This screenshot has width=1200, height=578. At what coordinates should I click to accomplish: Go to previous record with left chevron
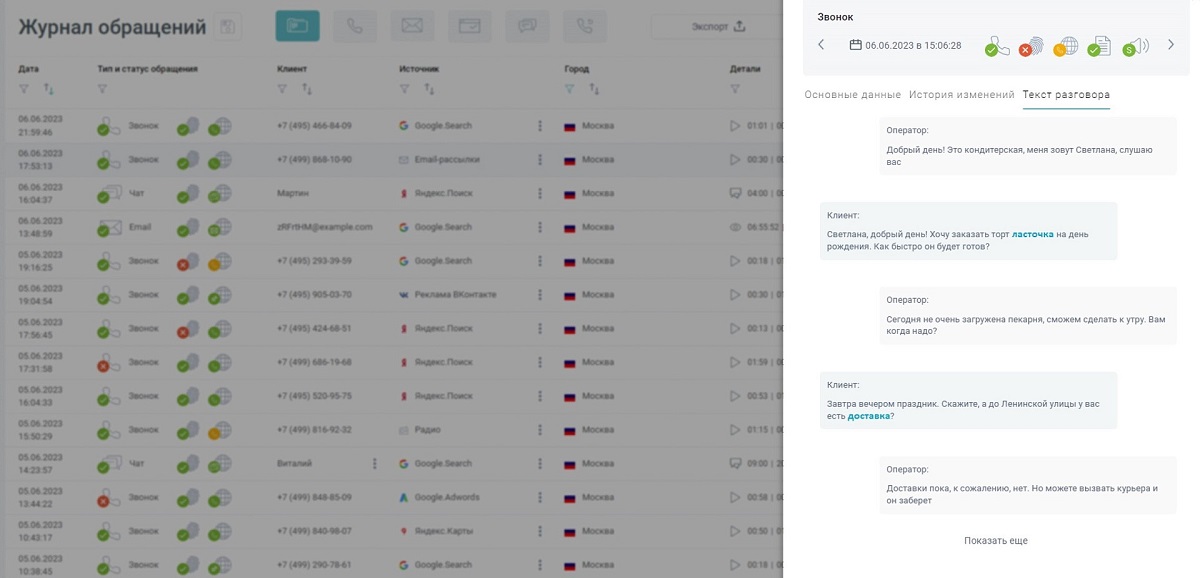click(x=821, y=45)
